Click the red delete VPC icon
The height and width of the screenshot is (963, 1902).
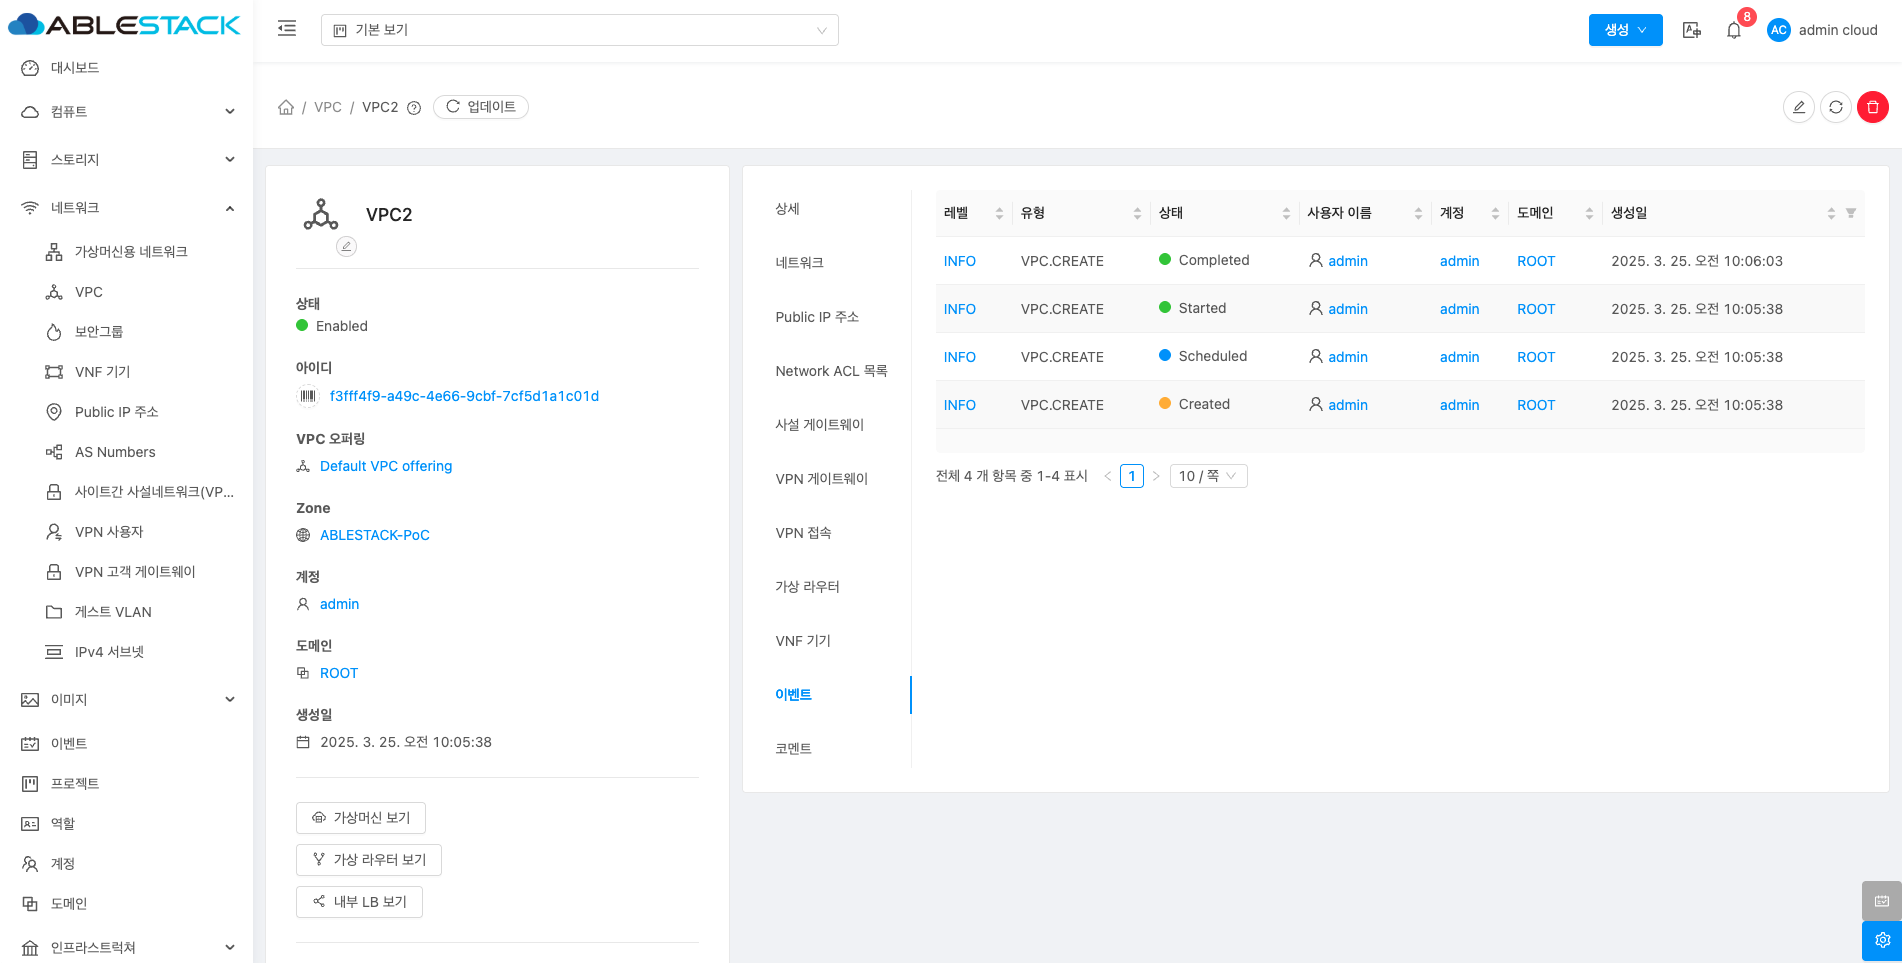click(x=1872, y=107)
